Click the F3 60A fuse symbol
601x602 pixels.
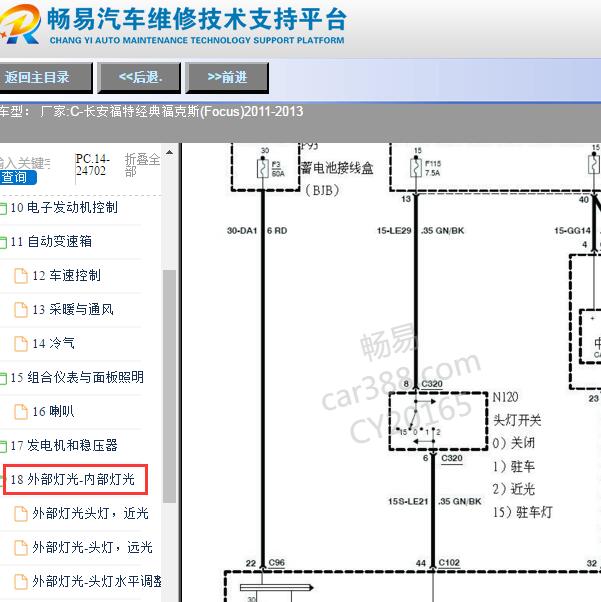[x=263, y=168]
